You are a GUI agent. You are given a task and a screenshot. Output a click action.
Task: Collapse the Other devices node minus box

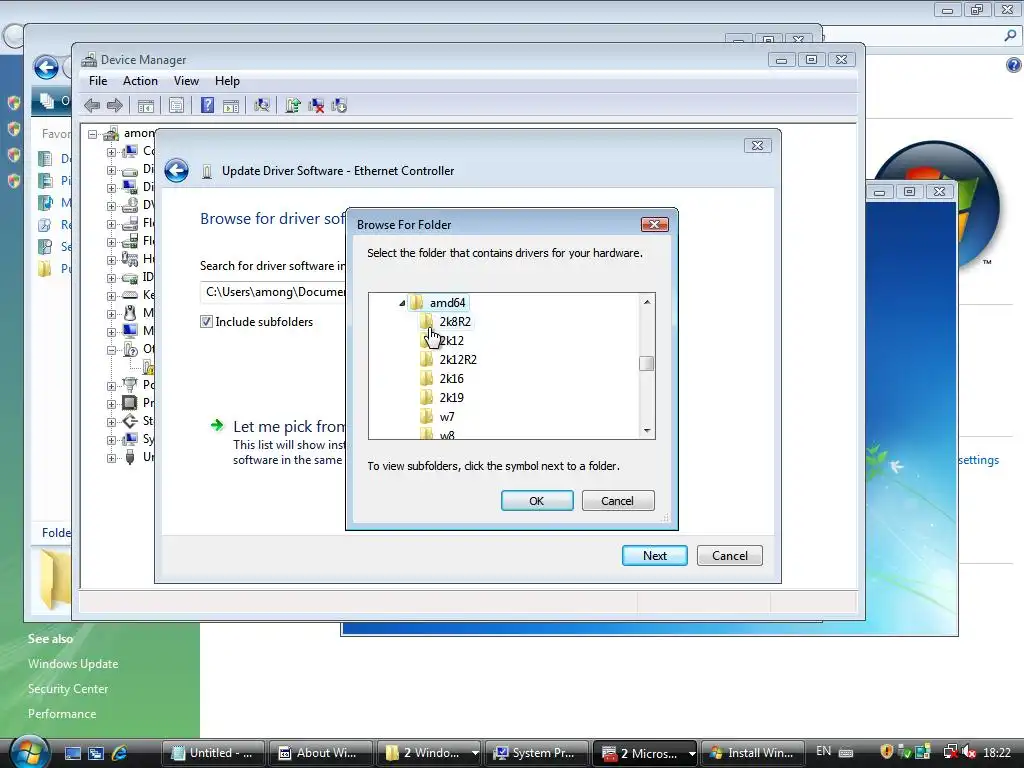111,350
